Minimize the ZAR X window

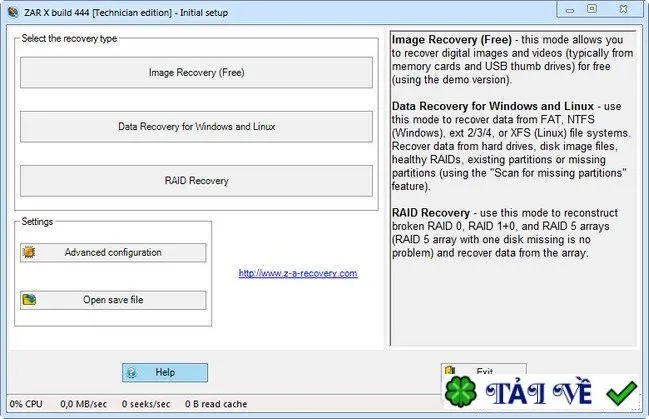pos(570,10)
